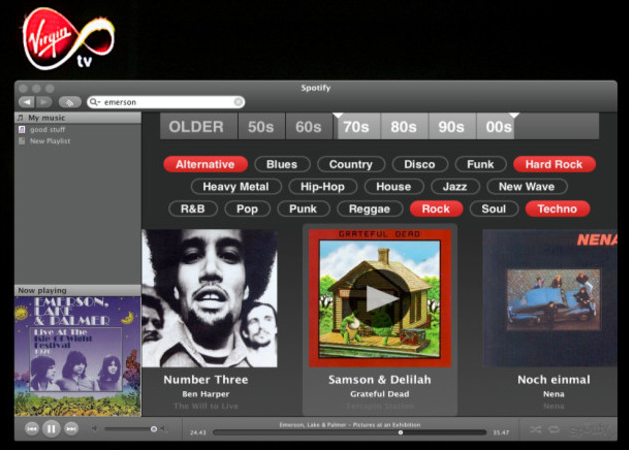Play Samson & Delilah via play overlay

pos(379,298)
